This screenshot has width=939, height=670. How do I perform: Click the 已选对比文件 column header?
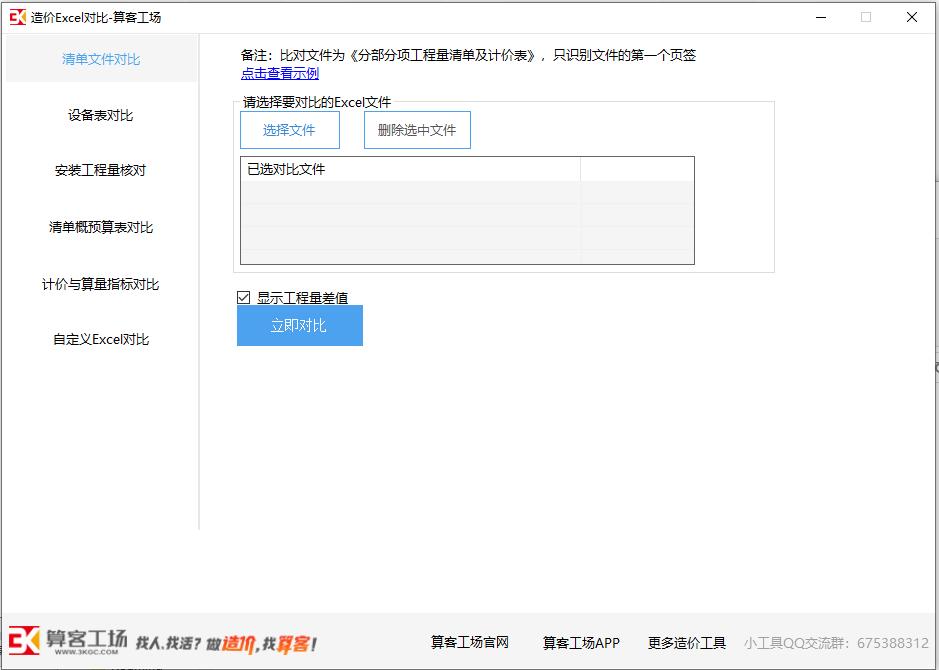(x=410, y=169)
